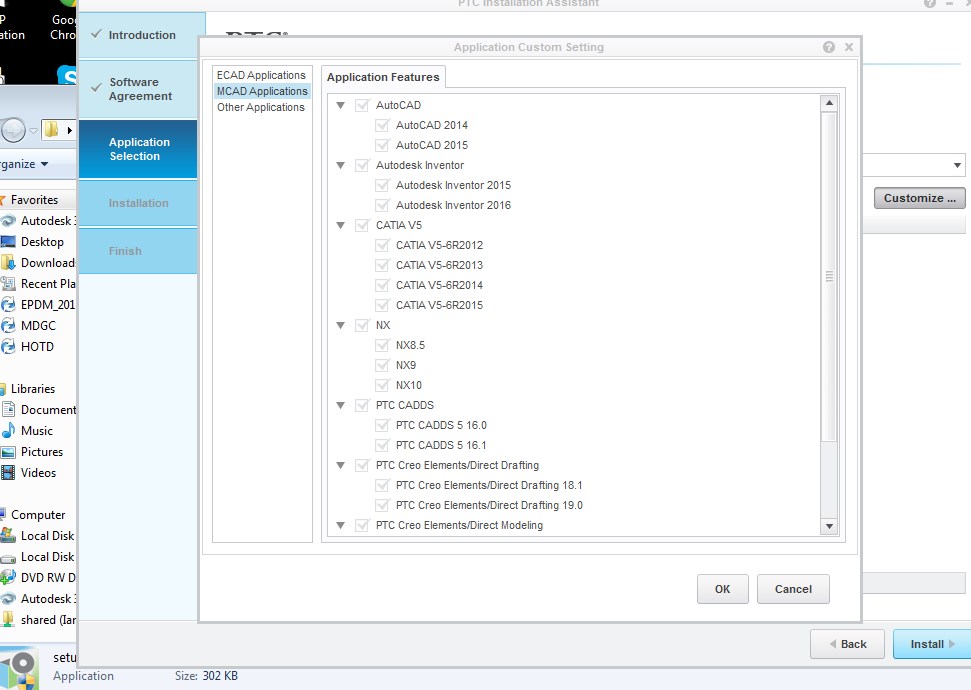Click the help icon in Application Custom Setting
Viewport: 971px width, 690px height.
[x=829, y=47]
